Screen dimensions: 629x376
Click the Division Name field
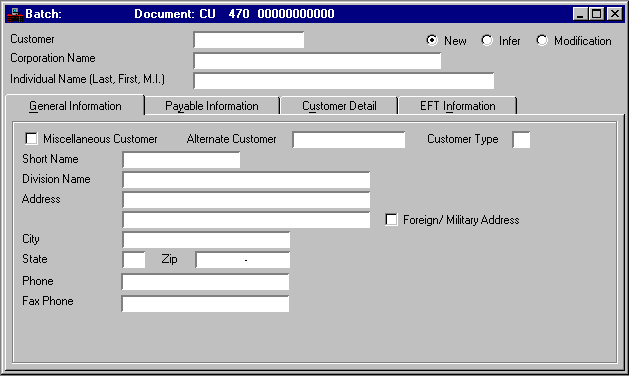(x=246, y=180)
